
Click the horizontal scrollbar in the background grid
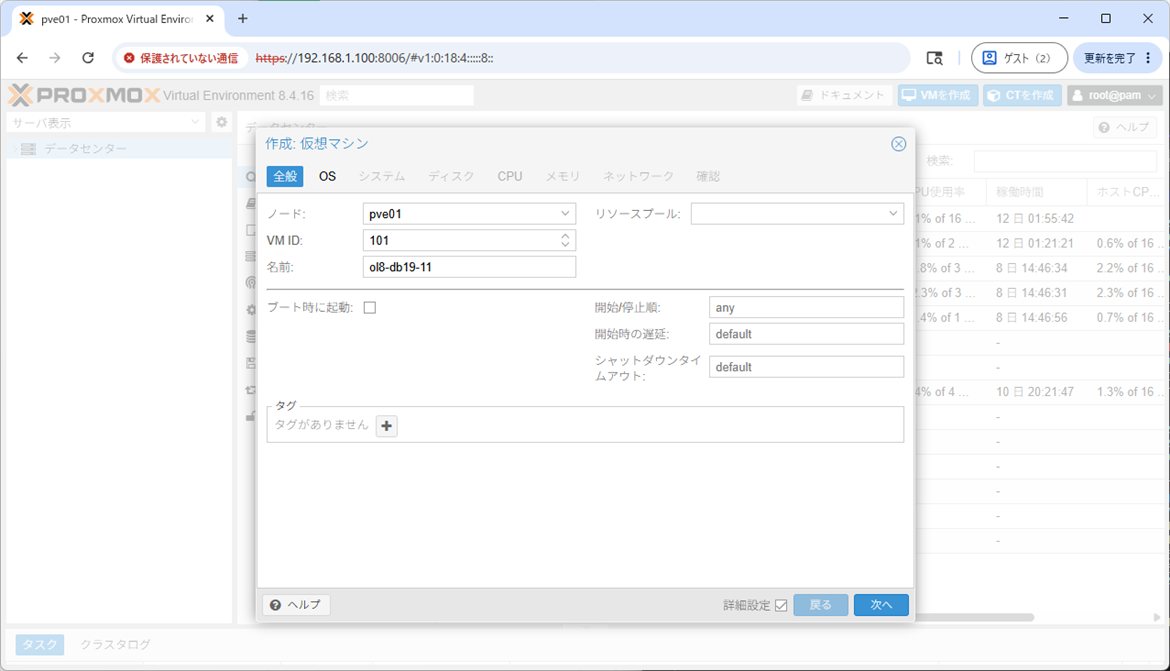pyautogui.click(x=974, y=617)
